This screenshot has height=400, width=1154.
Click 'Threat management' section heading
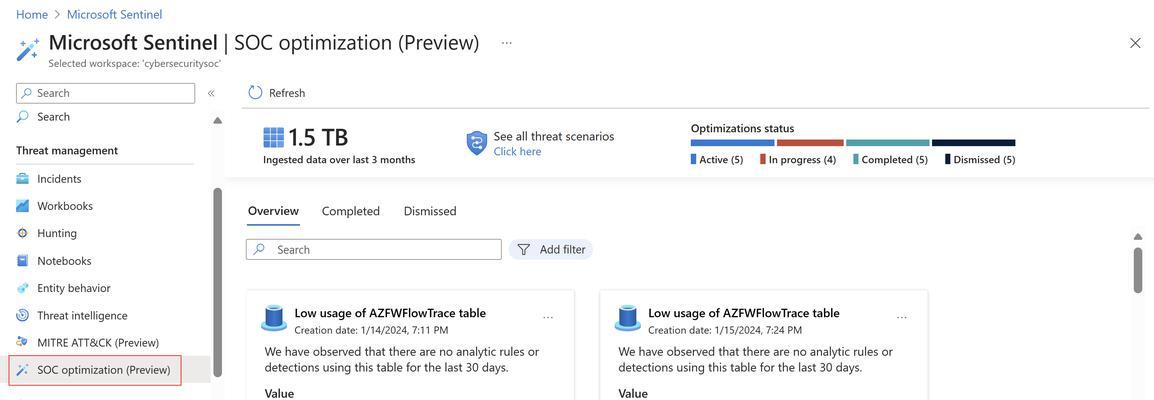(x=67, y=150)
